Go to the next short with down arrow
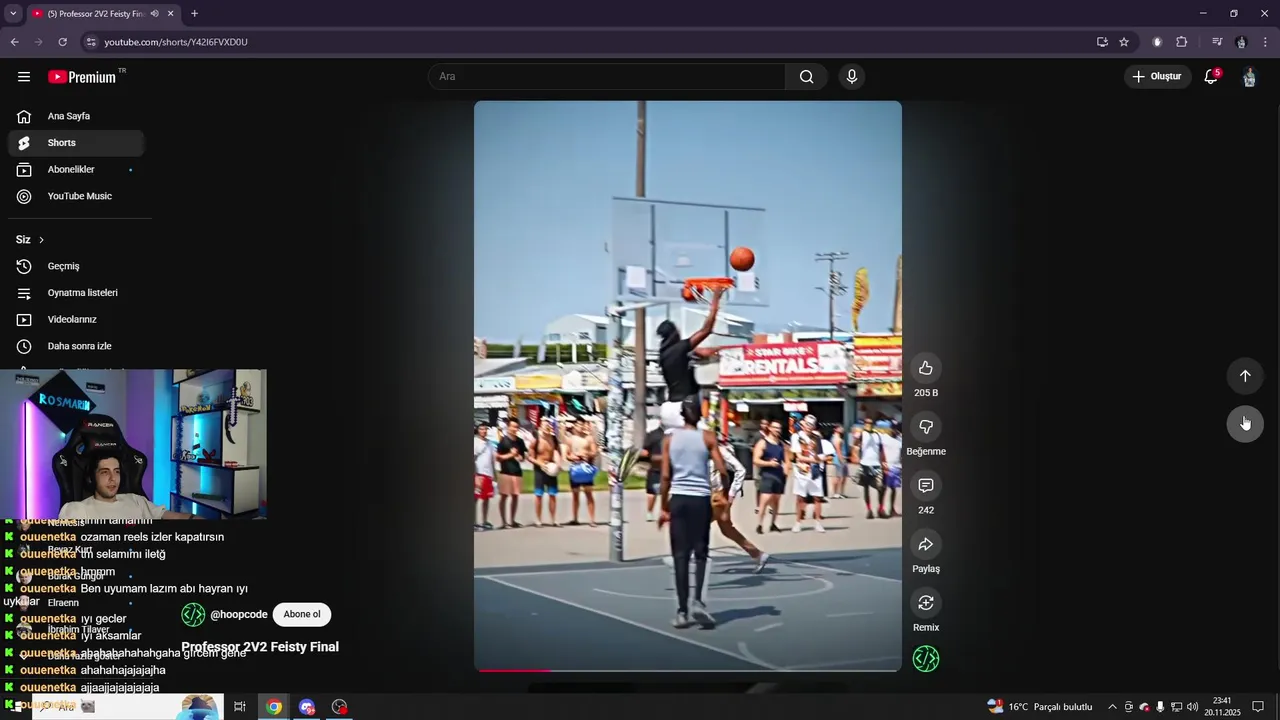This screenshot has width=1280, height=720. (1245, 423)
